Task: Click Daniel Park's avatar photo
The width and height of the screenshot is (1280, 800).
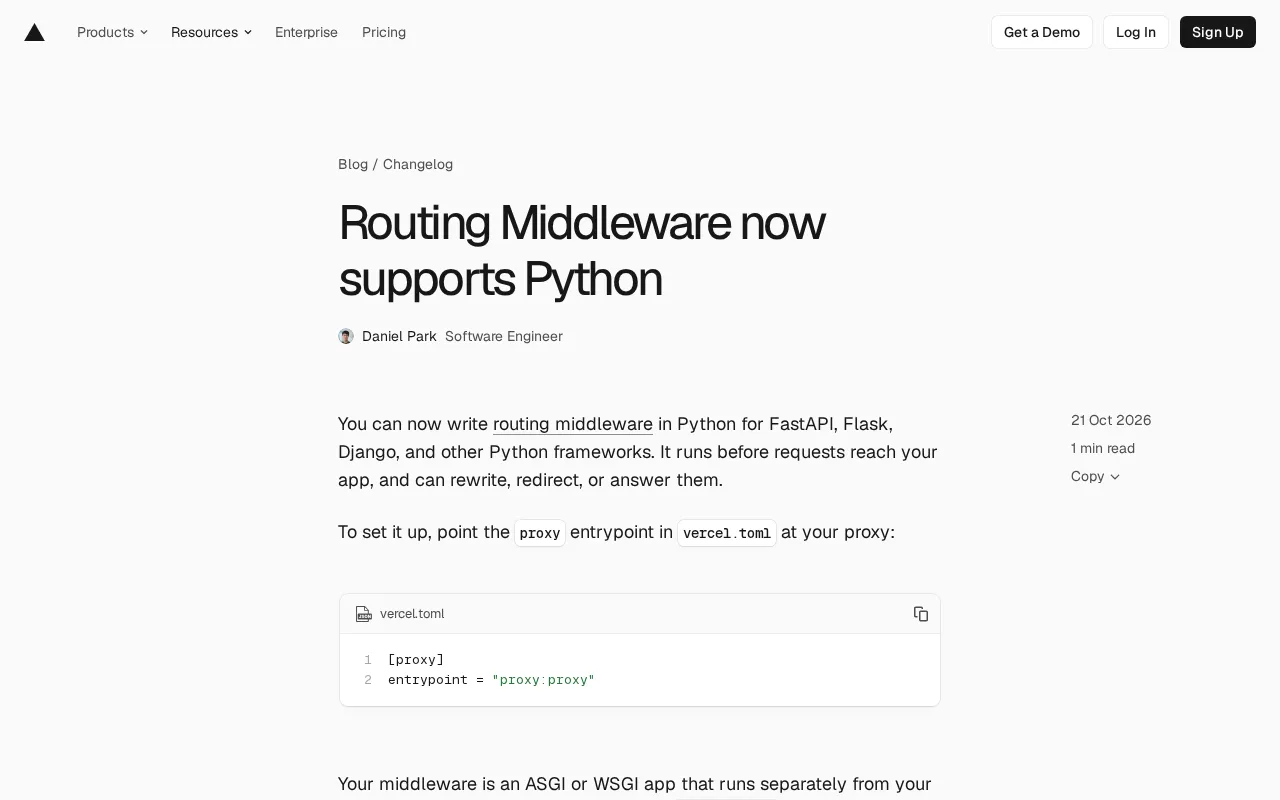Action: [x=346, y=336]
